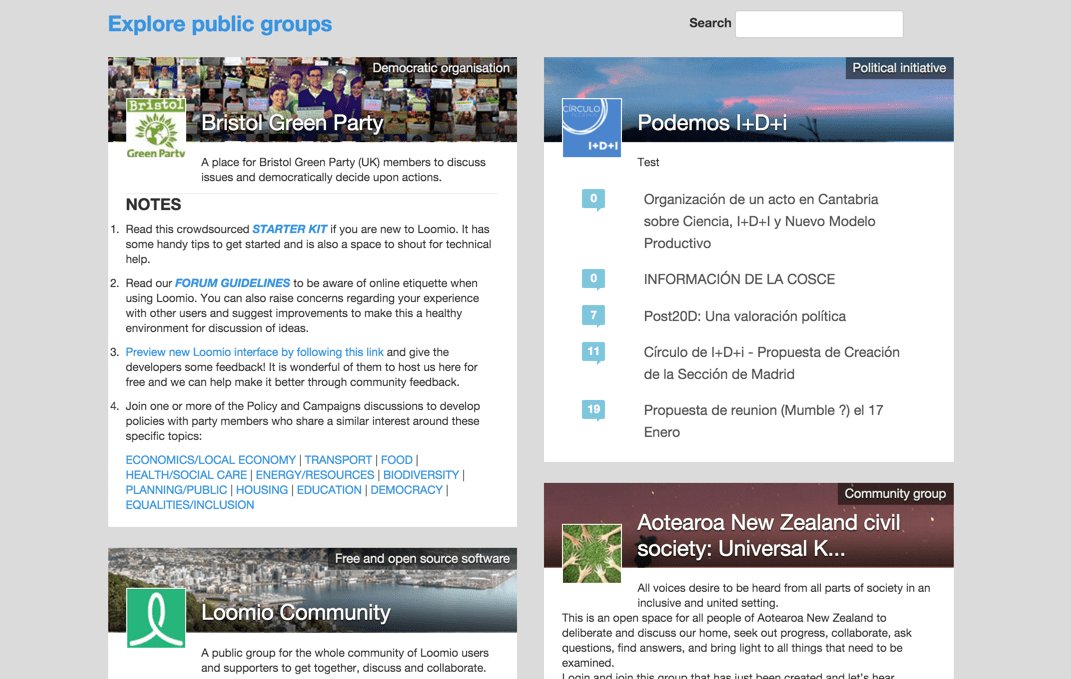Click the Test description under Podemos
Image resolution: width=1071 pixels, height=679 pixels.
648,163
